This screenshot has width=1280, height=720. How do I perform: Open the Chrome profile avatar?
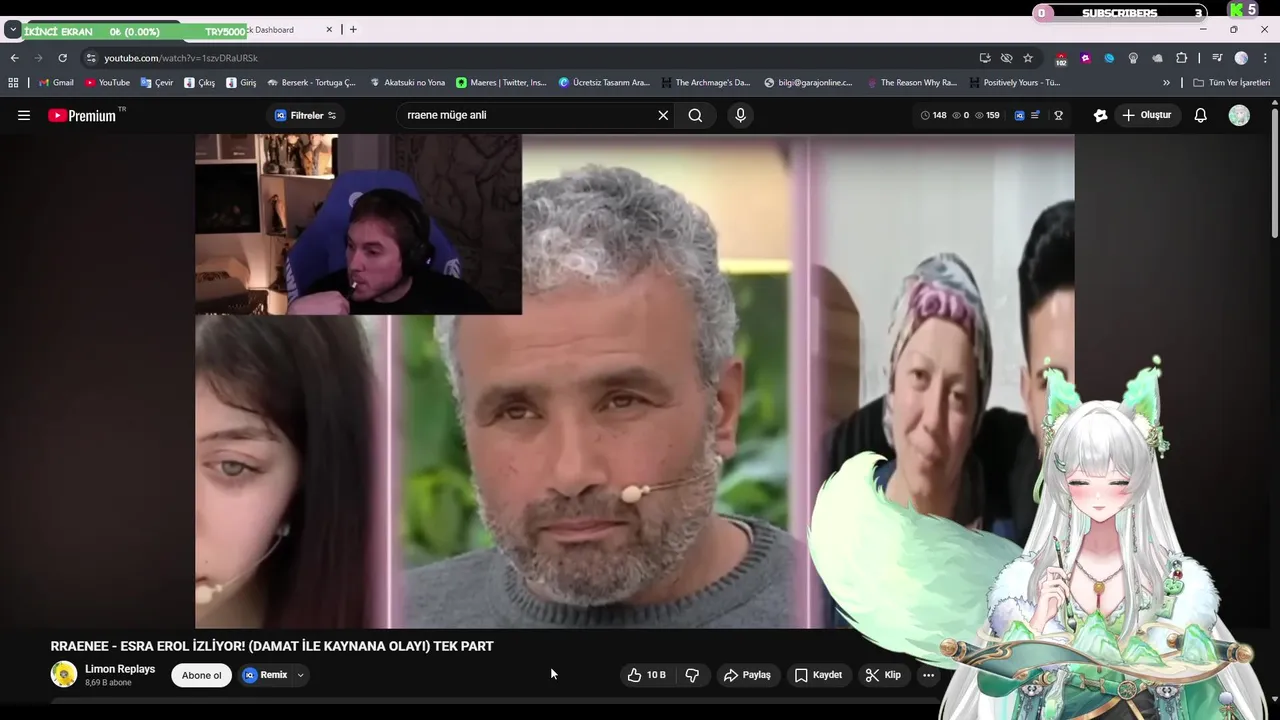click(x=1241, y=58)
